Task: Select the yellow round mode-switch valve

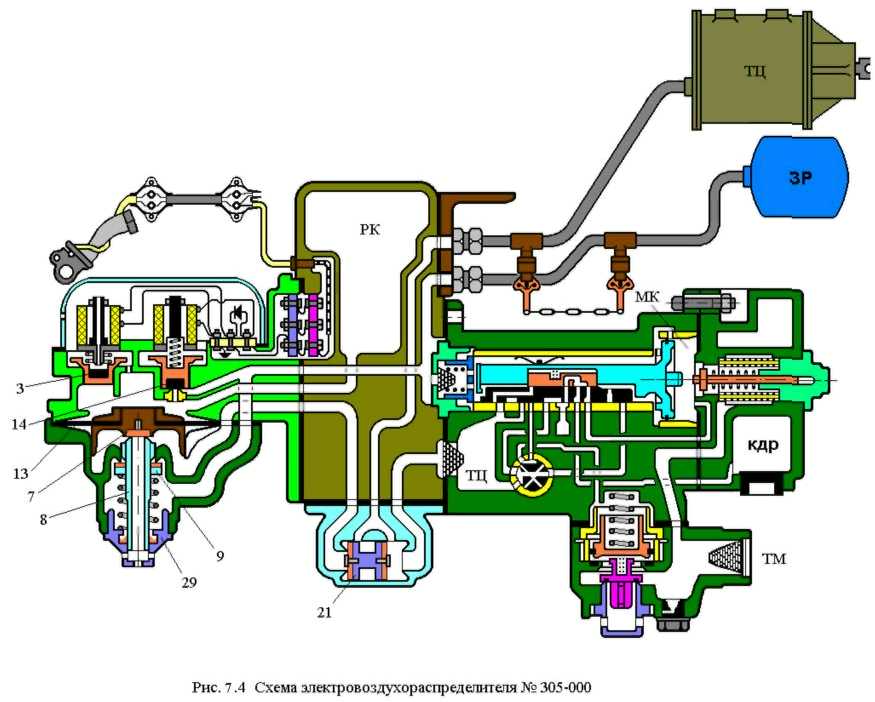Action: click(530, 475)
